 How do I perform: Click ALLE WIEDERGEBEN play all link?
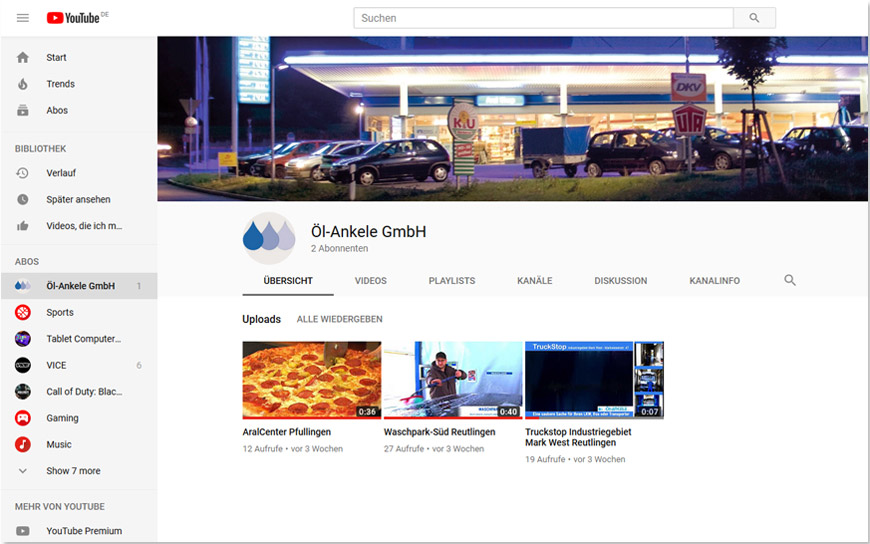pos(339,319)
